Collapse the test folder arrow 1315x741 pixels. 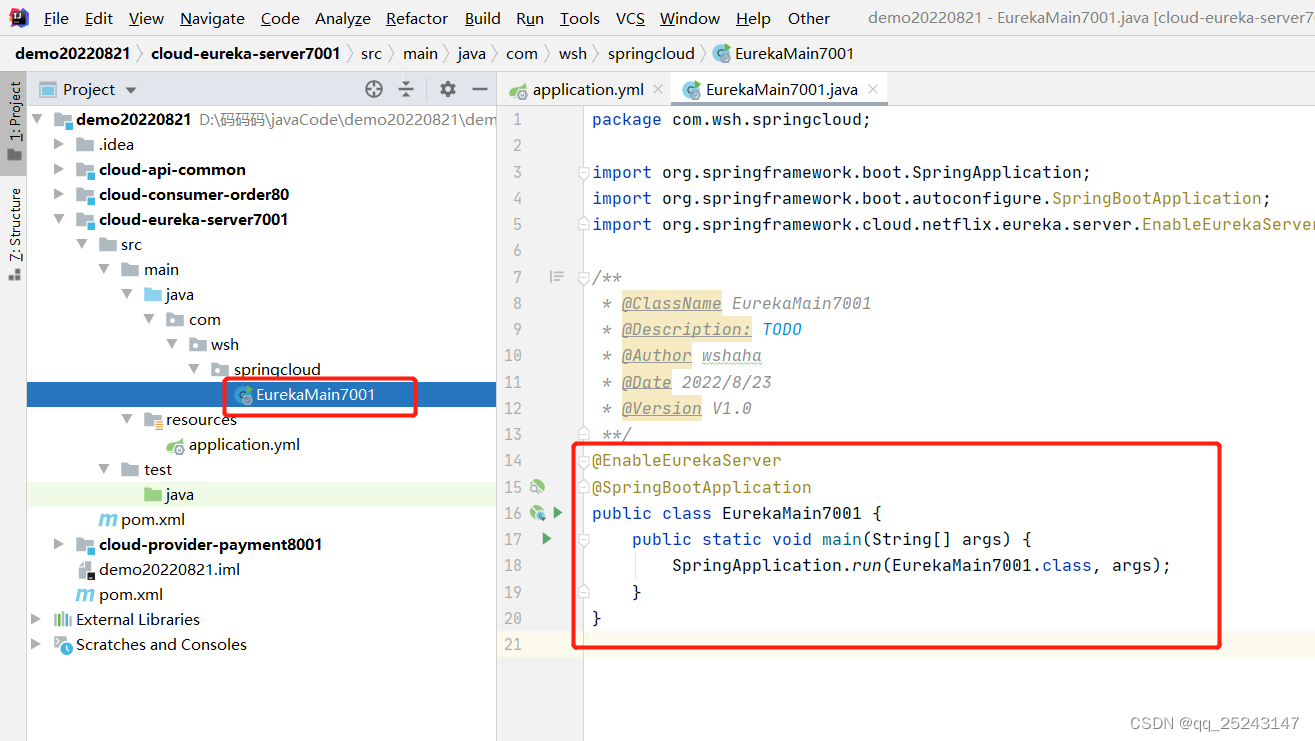[105, 469]
